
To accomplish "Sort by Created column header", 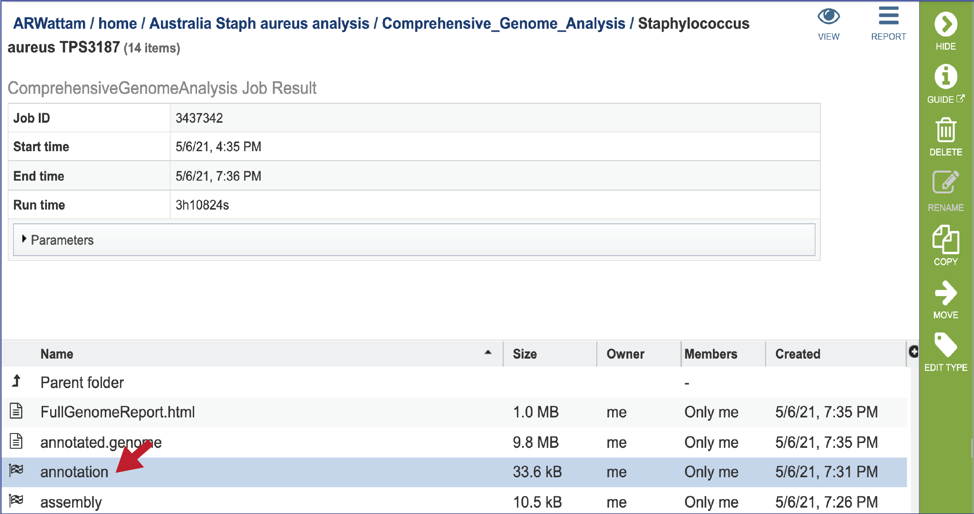I will [798, 354].
